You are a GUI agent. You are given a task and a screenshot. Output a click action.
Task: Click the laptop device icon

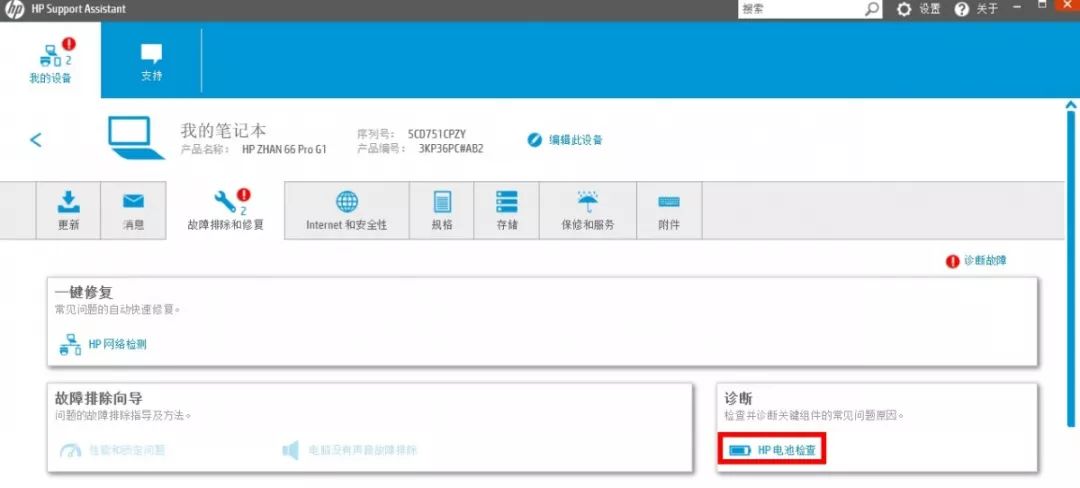[136, 138]
